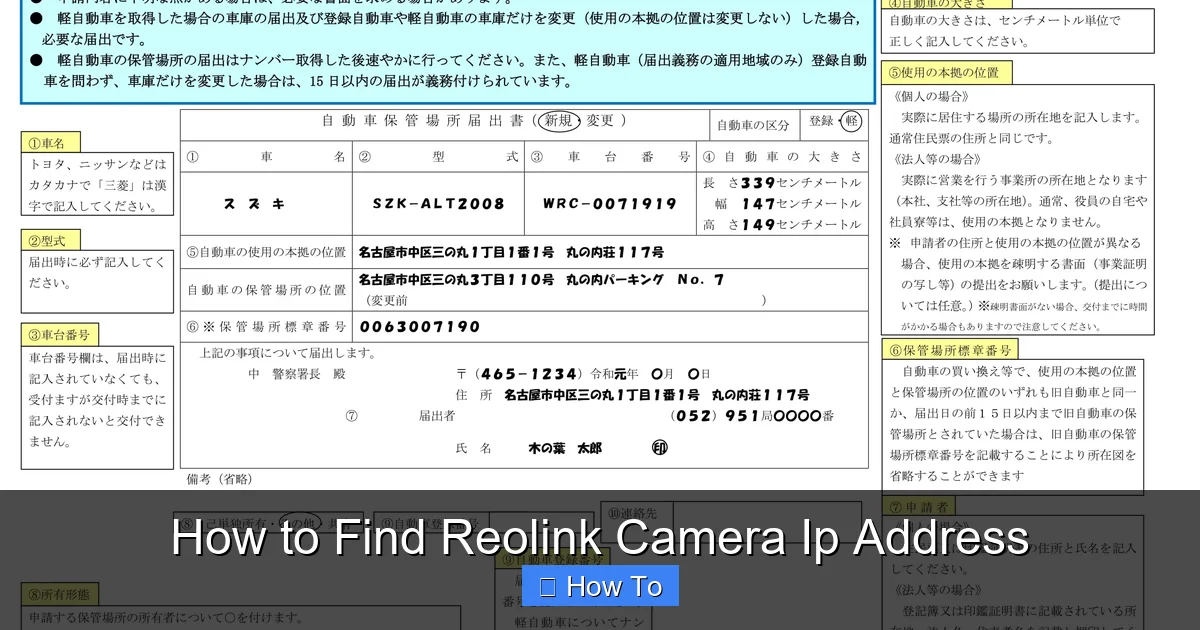
Task: Click the 氏名 label
Action: (474, 449)
